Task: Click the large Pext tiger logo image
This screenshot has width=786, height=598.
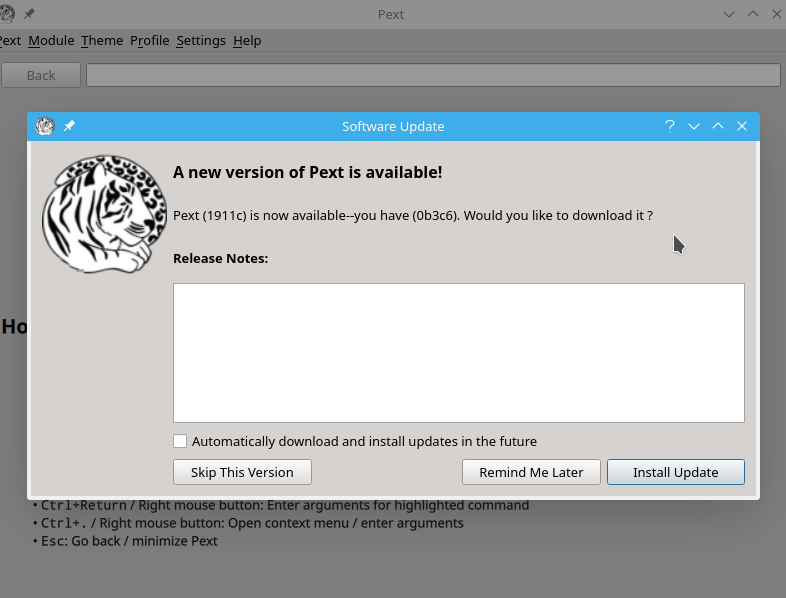Action: [104, 214]
